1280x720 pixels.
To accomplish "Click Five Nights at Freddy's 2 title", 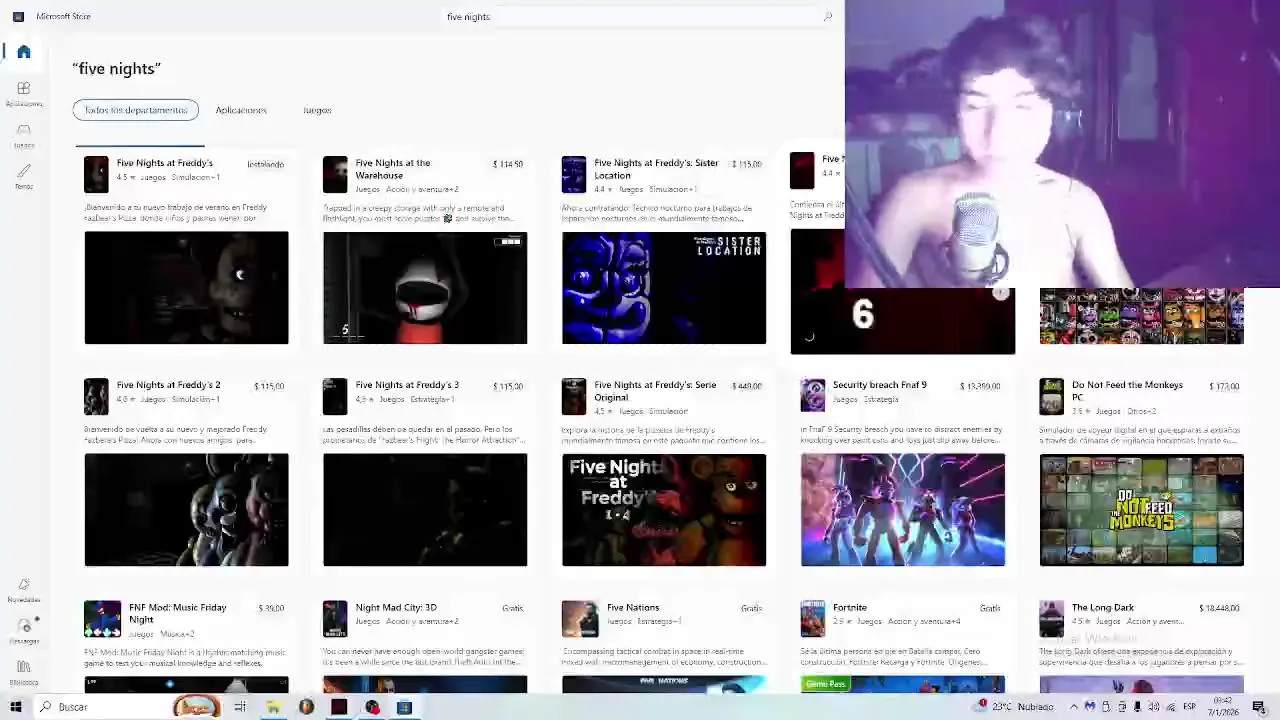I will click(168, 385).
